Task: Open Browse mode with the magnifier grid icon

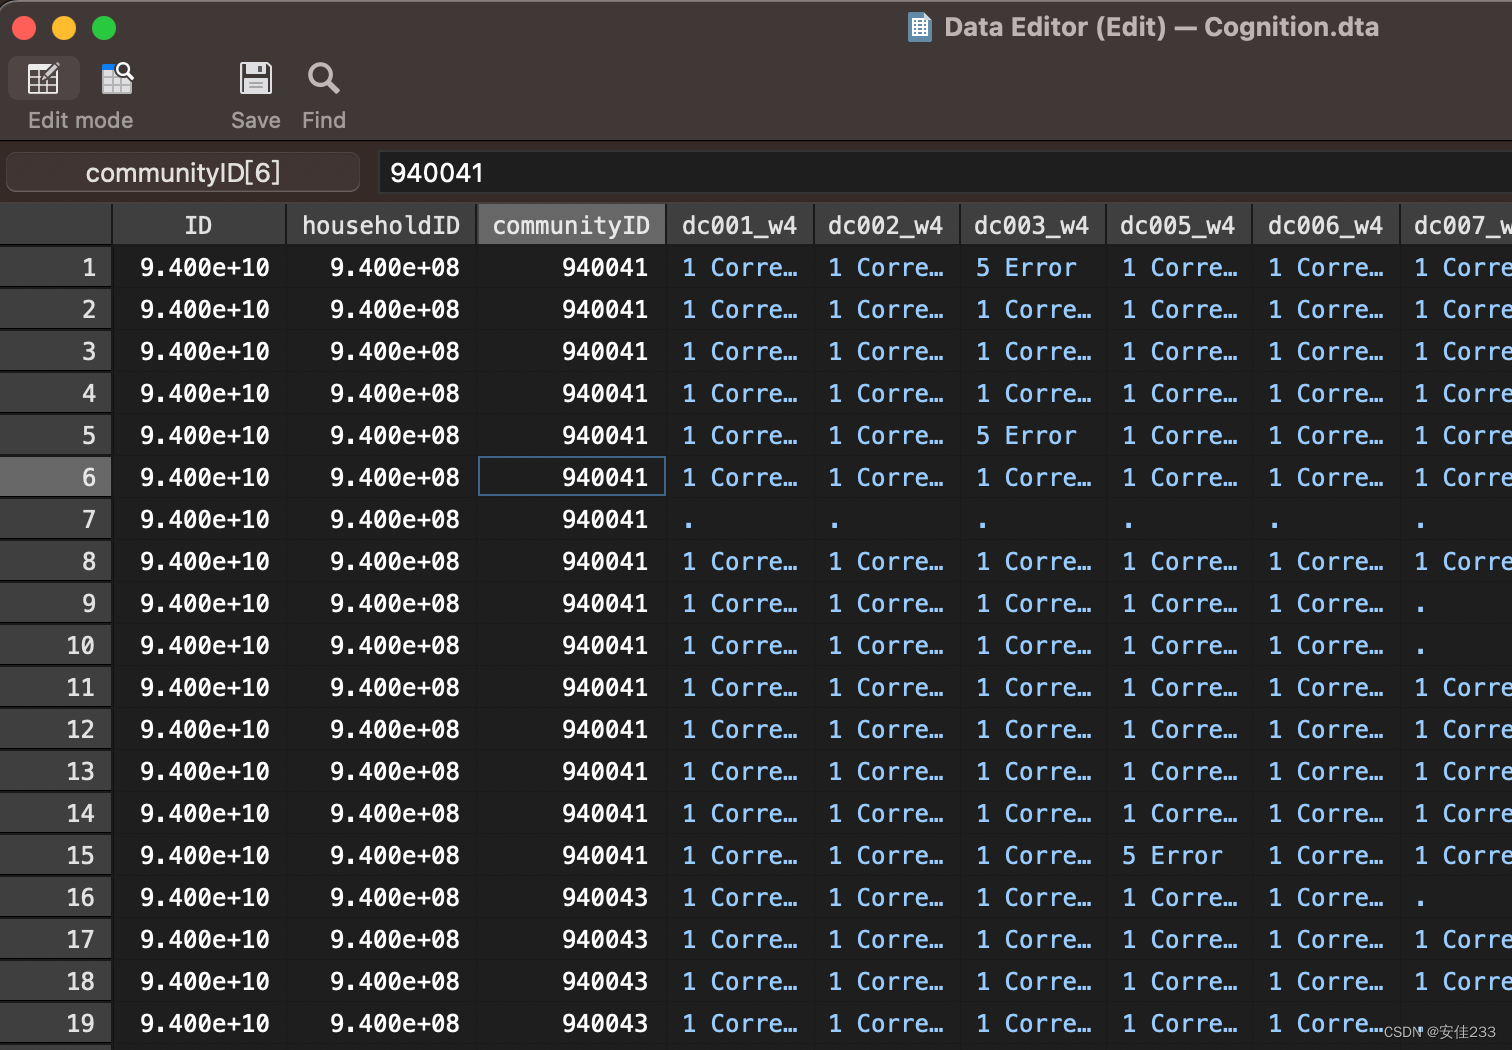Action: pos(117,79)
